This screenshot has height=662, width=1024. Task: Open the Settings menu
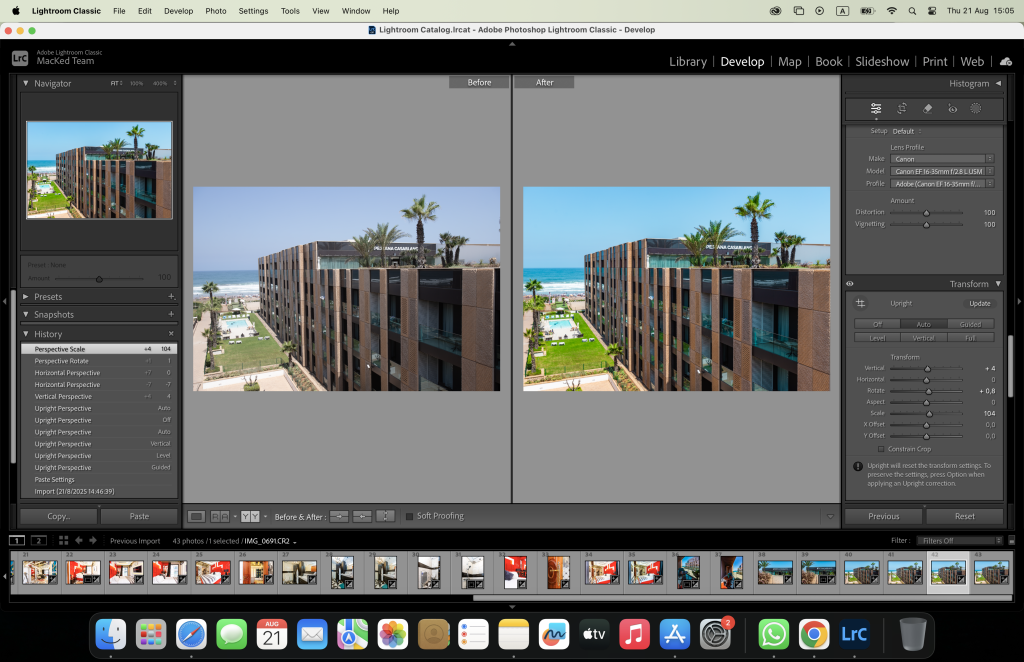(x=253, y=11)
